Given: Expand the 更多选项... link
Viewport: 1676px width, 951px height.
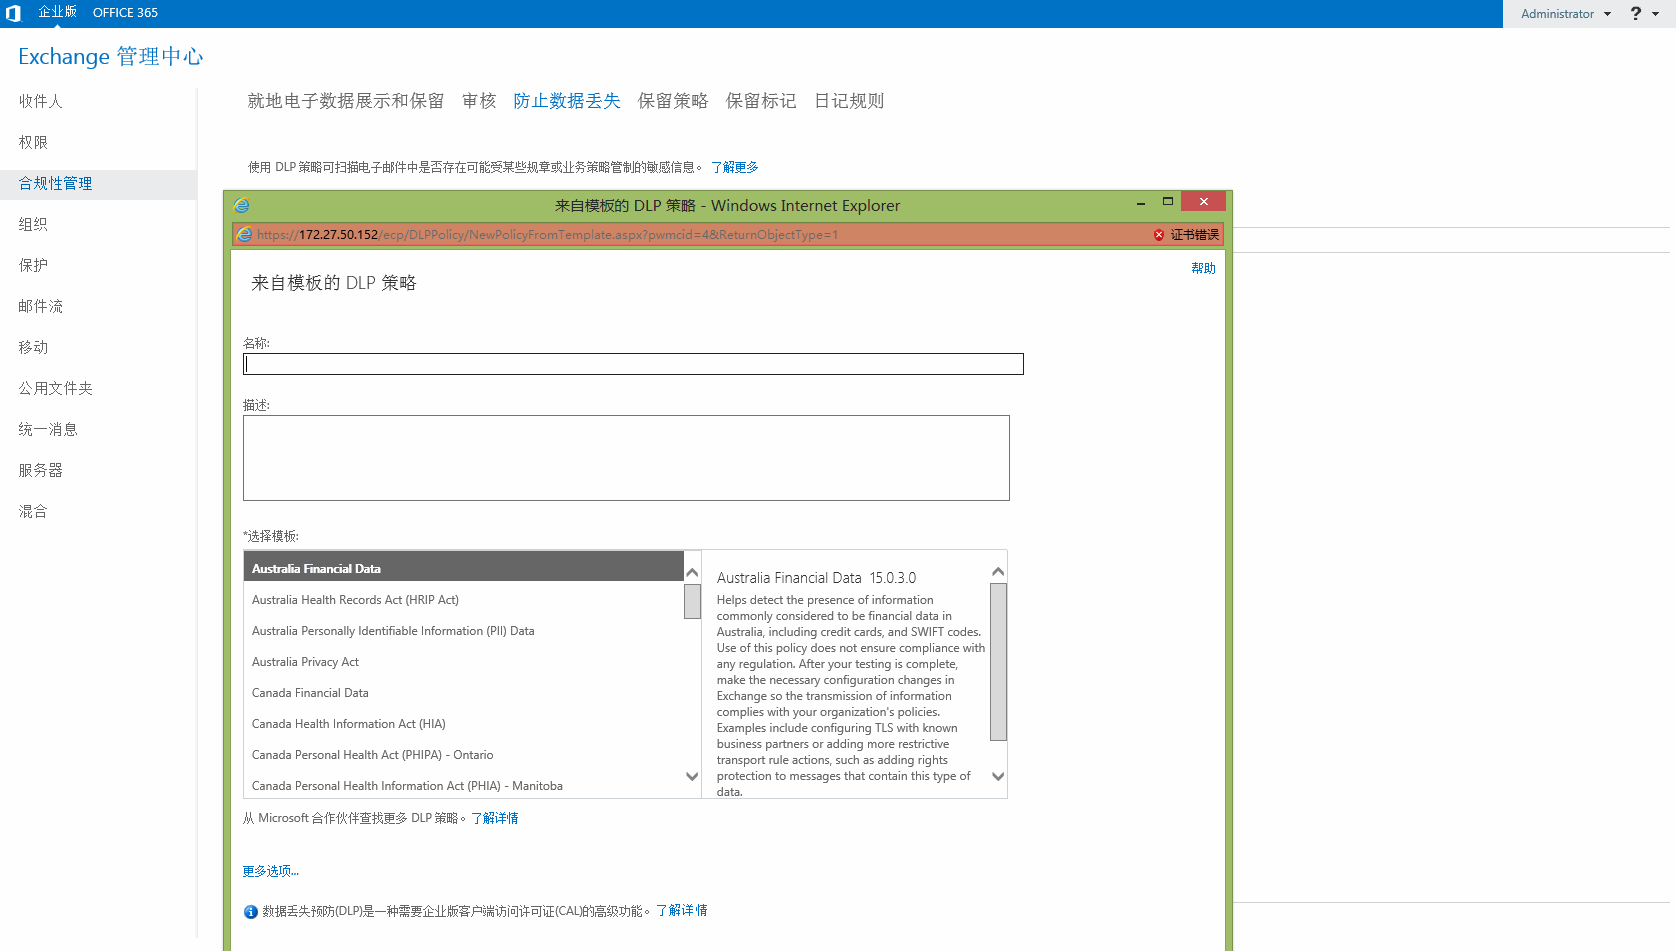Looking at the screenshot, I should click(x=271, y=871).
